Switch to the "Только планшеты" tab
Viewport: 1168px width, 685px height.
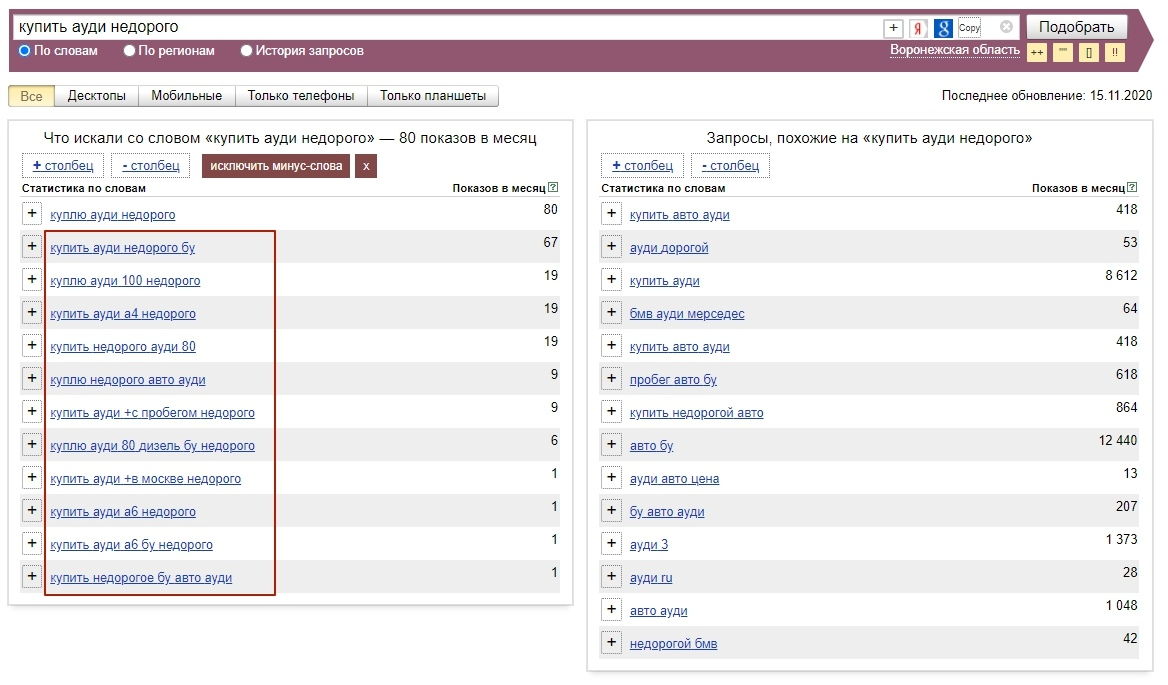(x=433, y=96)
